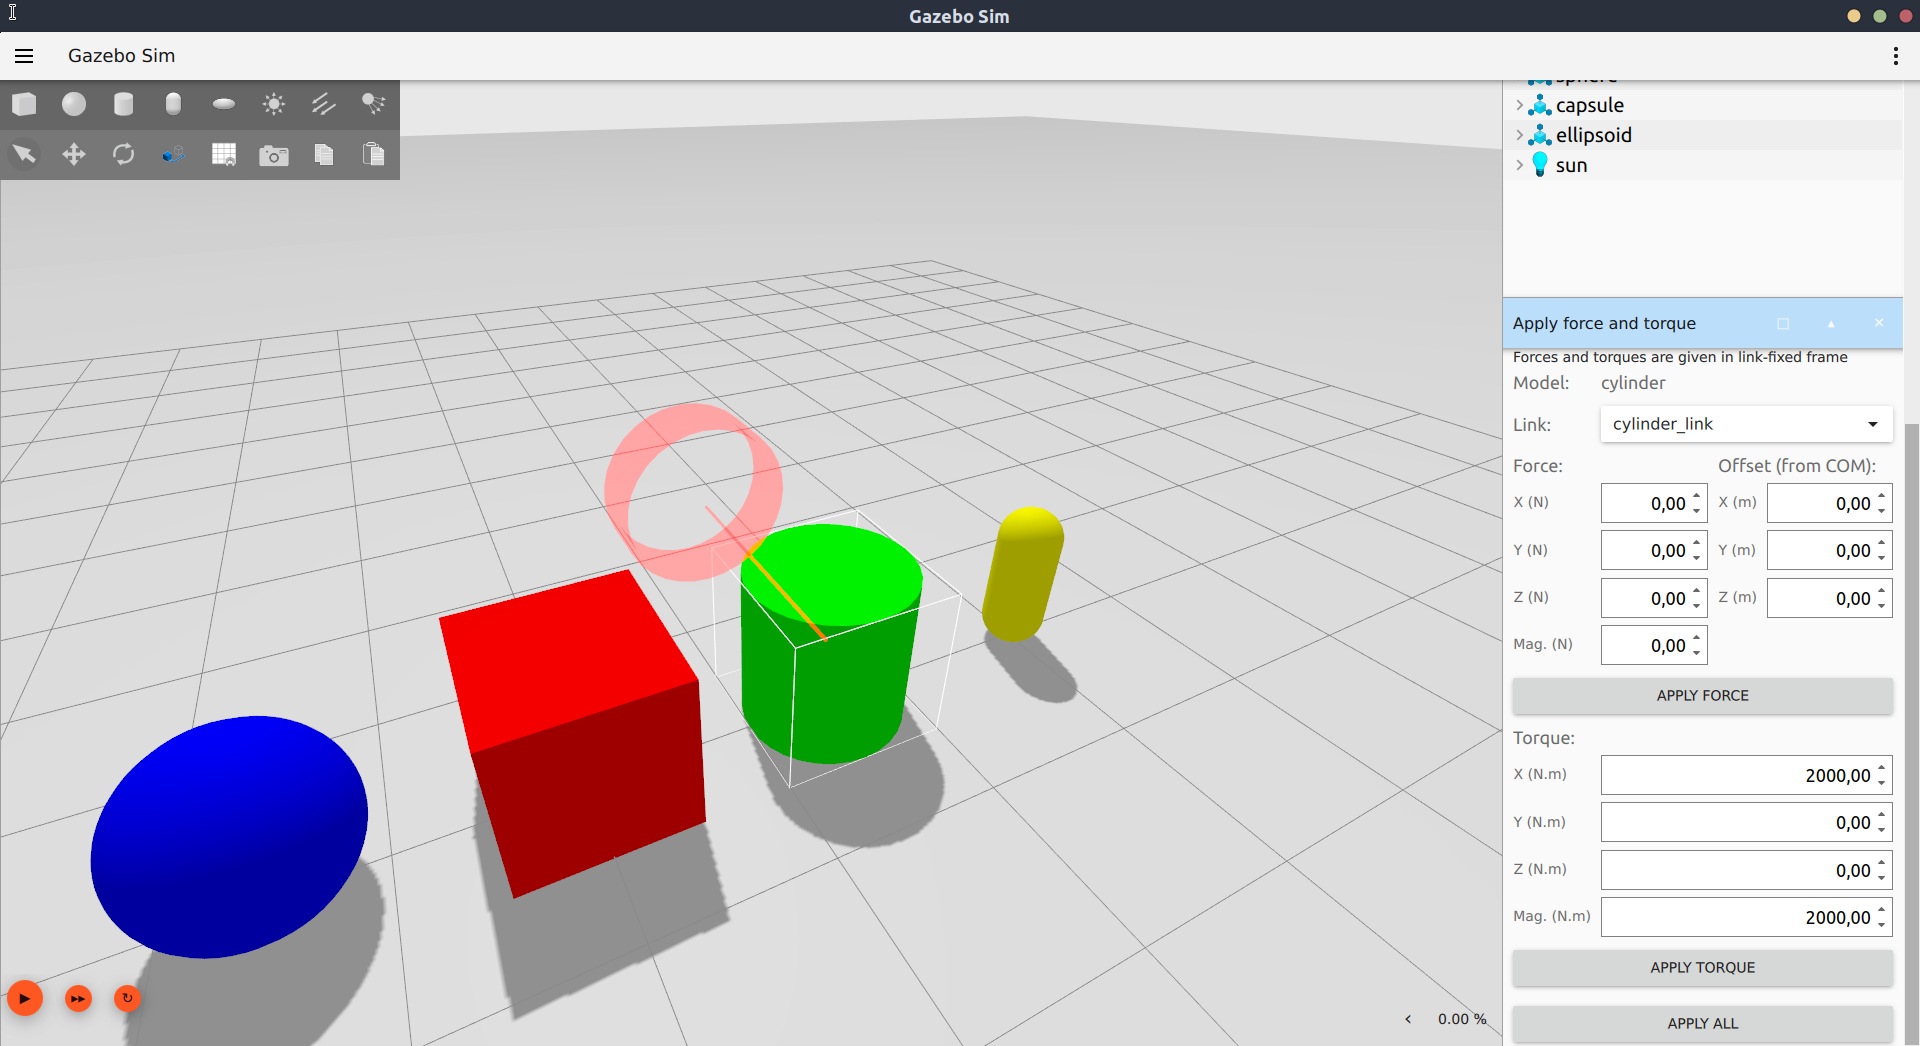Collapse the Apply force and torque panel

tap(1831, 323)
